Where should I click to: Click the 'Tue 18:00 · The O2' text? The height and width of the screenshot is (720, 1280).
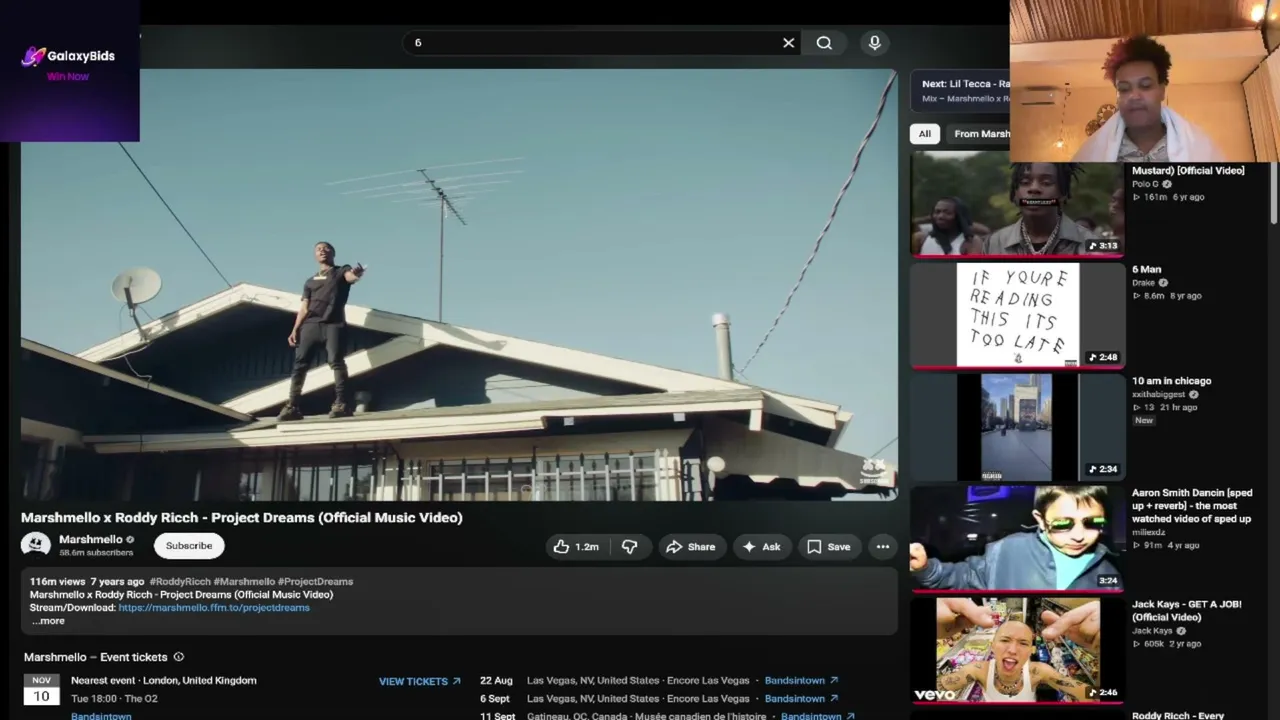(x=114, y=699)
